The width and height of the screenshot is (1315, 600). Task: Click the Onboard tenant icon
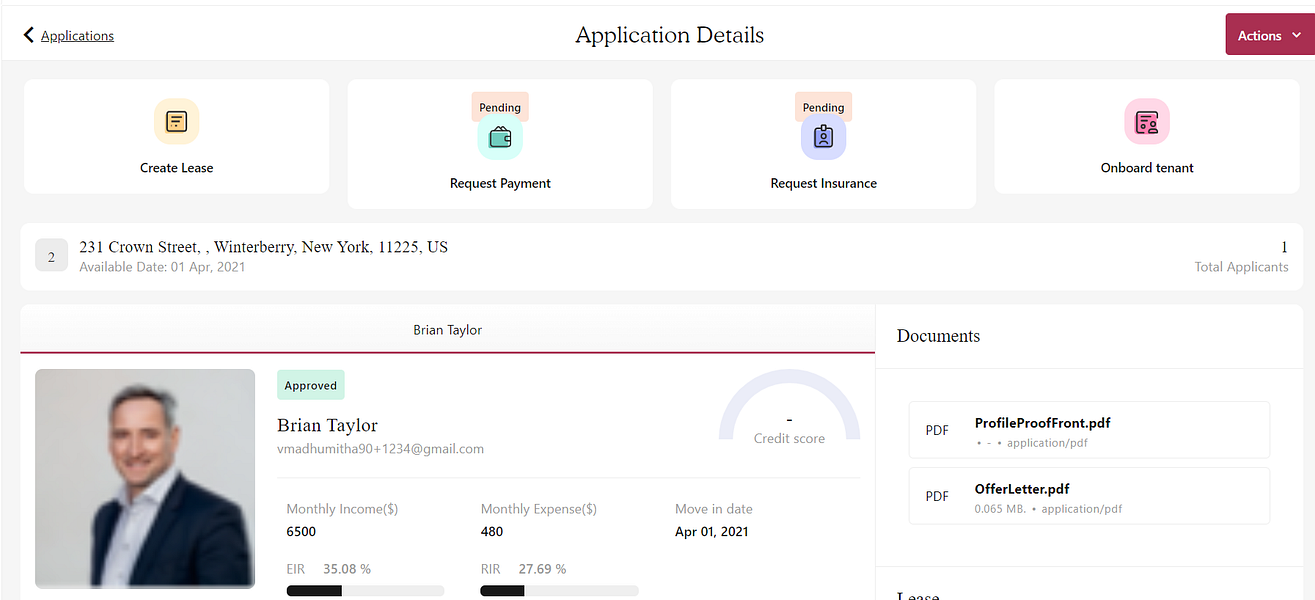1147,122
